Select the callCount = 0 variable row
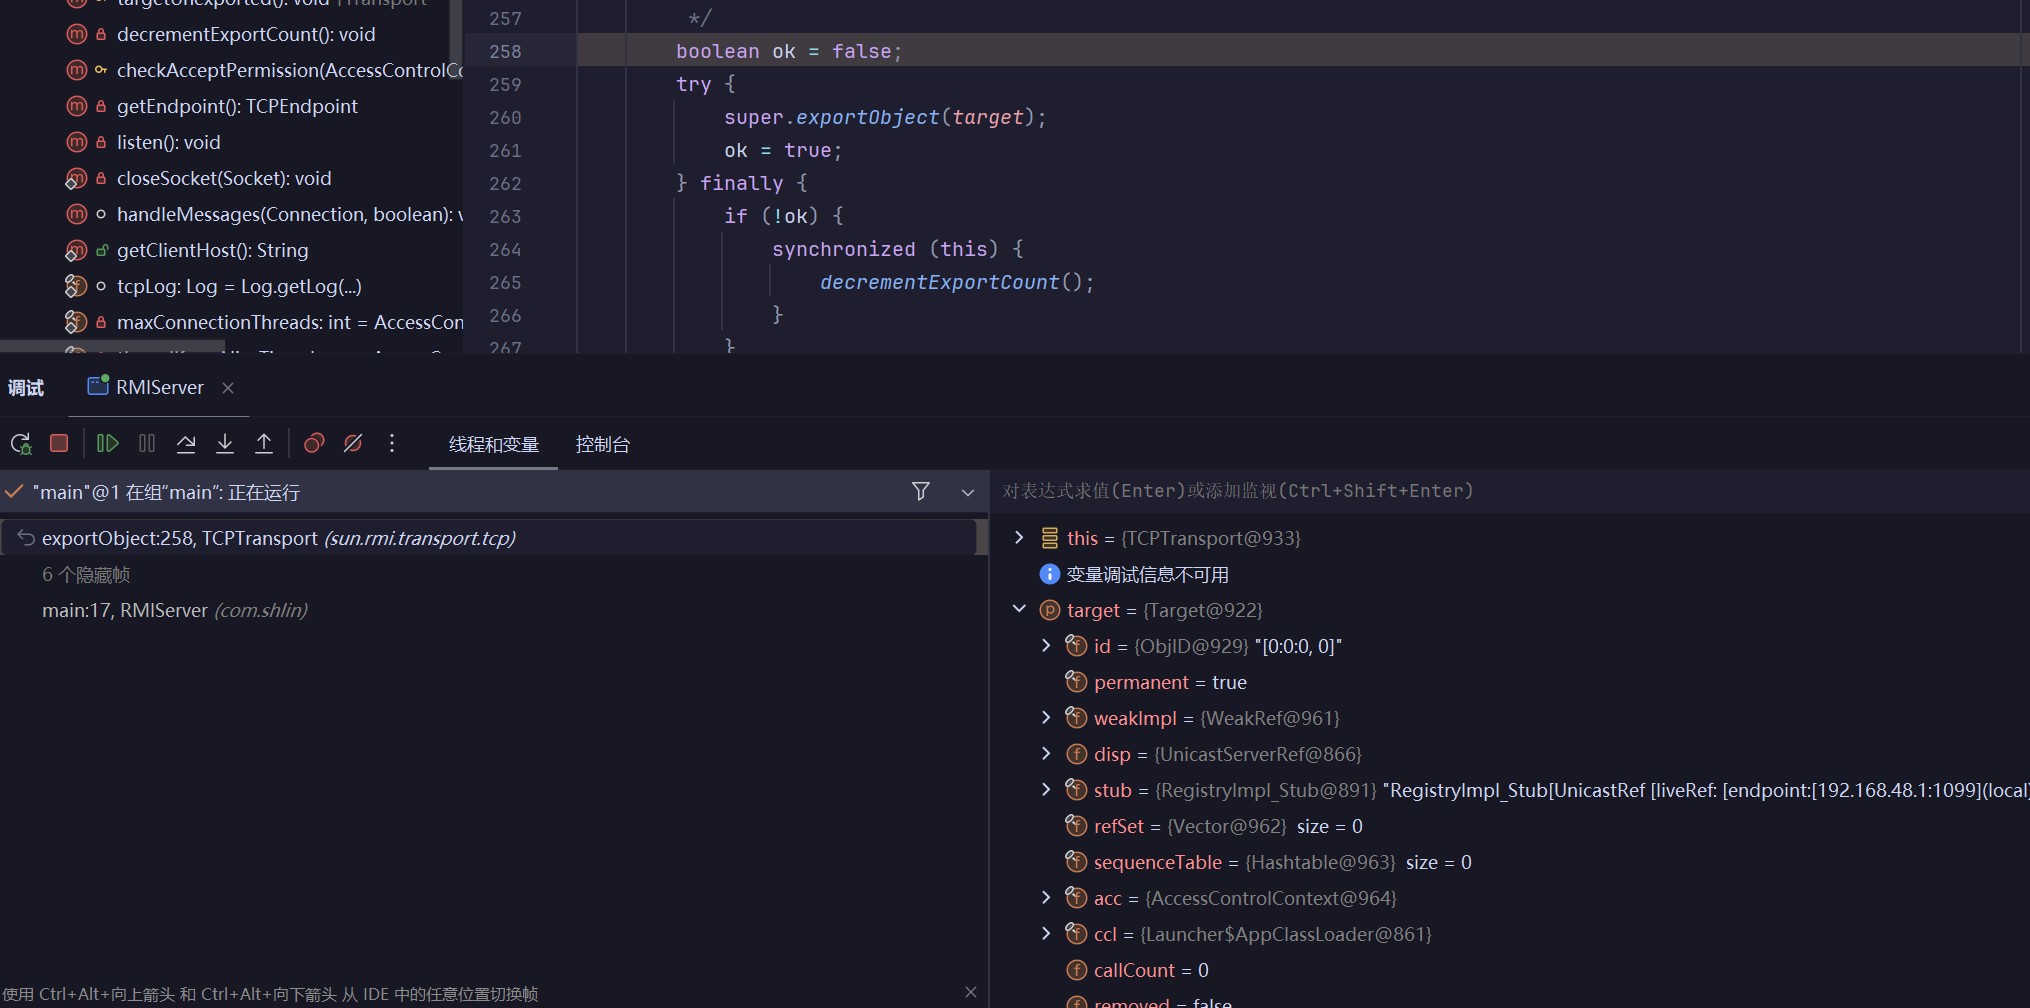This screenshot has width=2030, height=1008. point(1151,970)
